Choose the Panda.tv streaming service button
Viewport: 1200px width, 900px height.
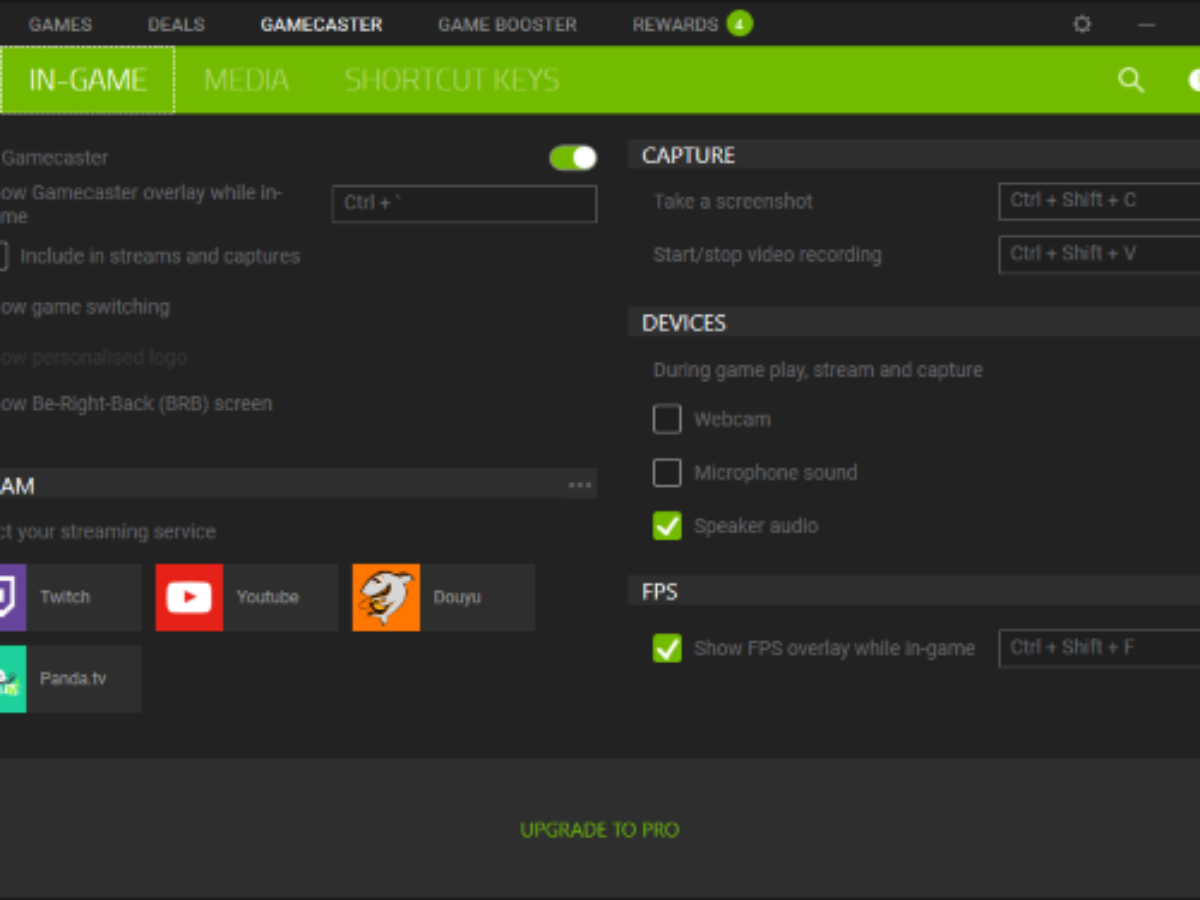click(71, 679)
